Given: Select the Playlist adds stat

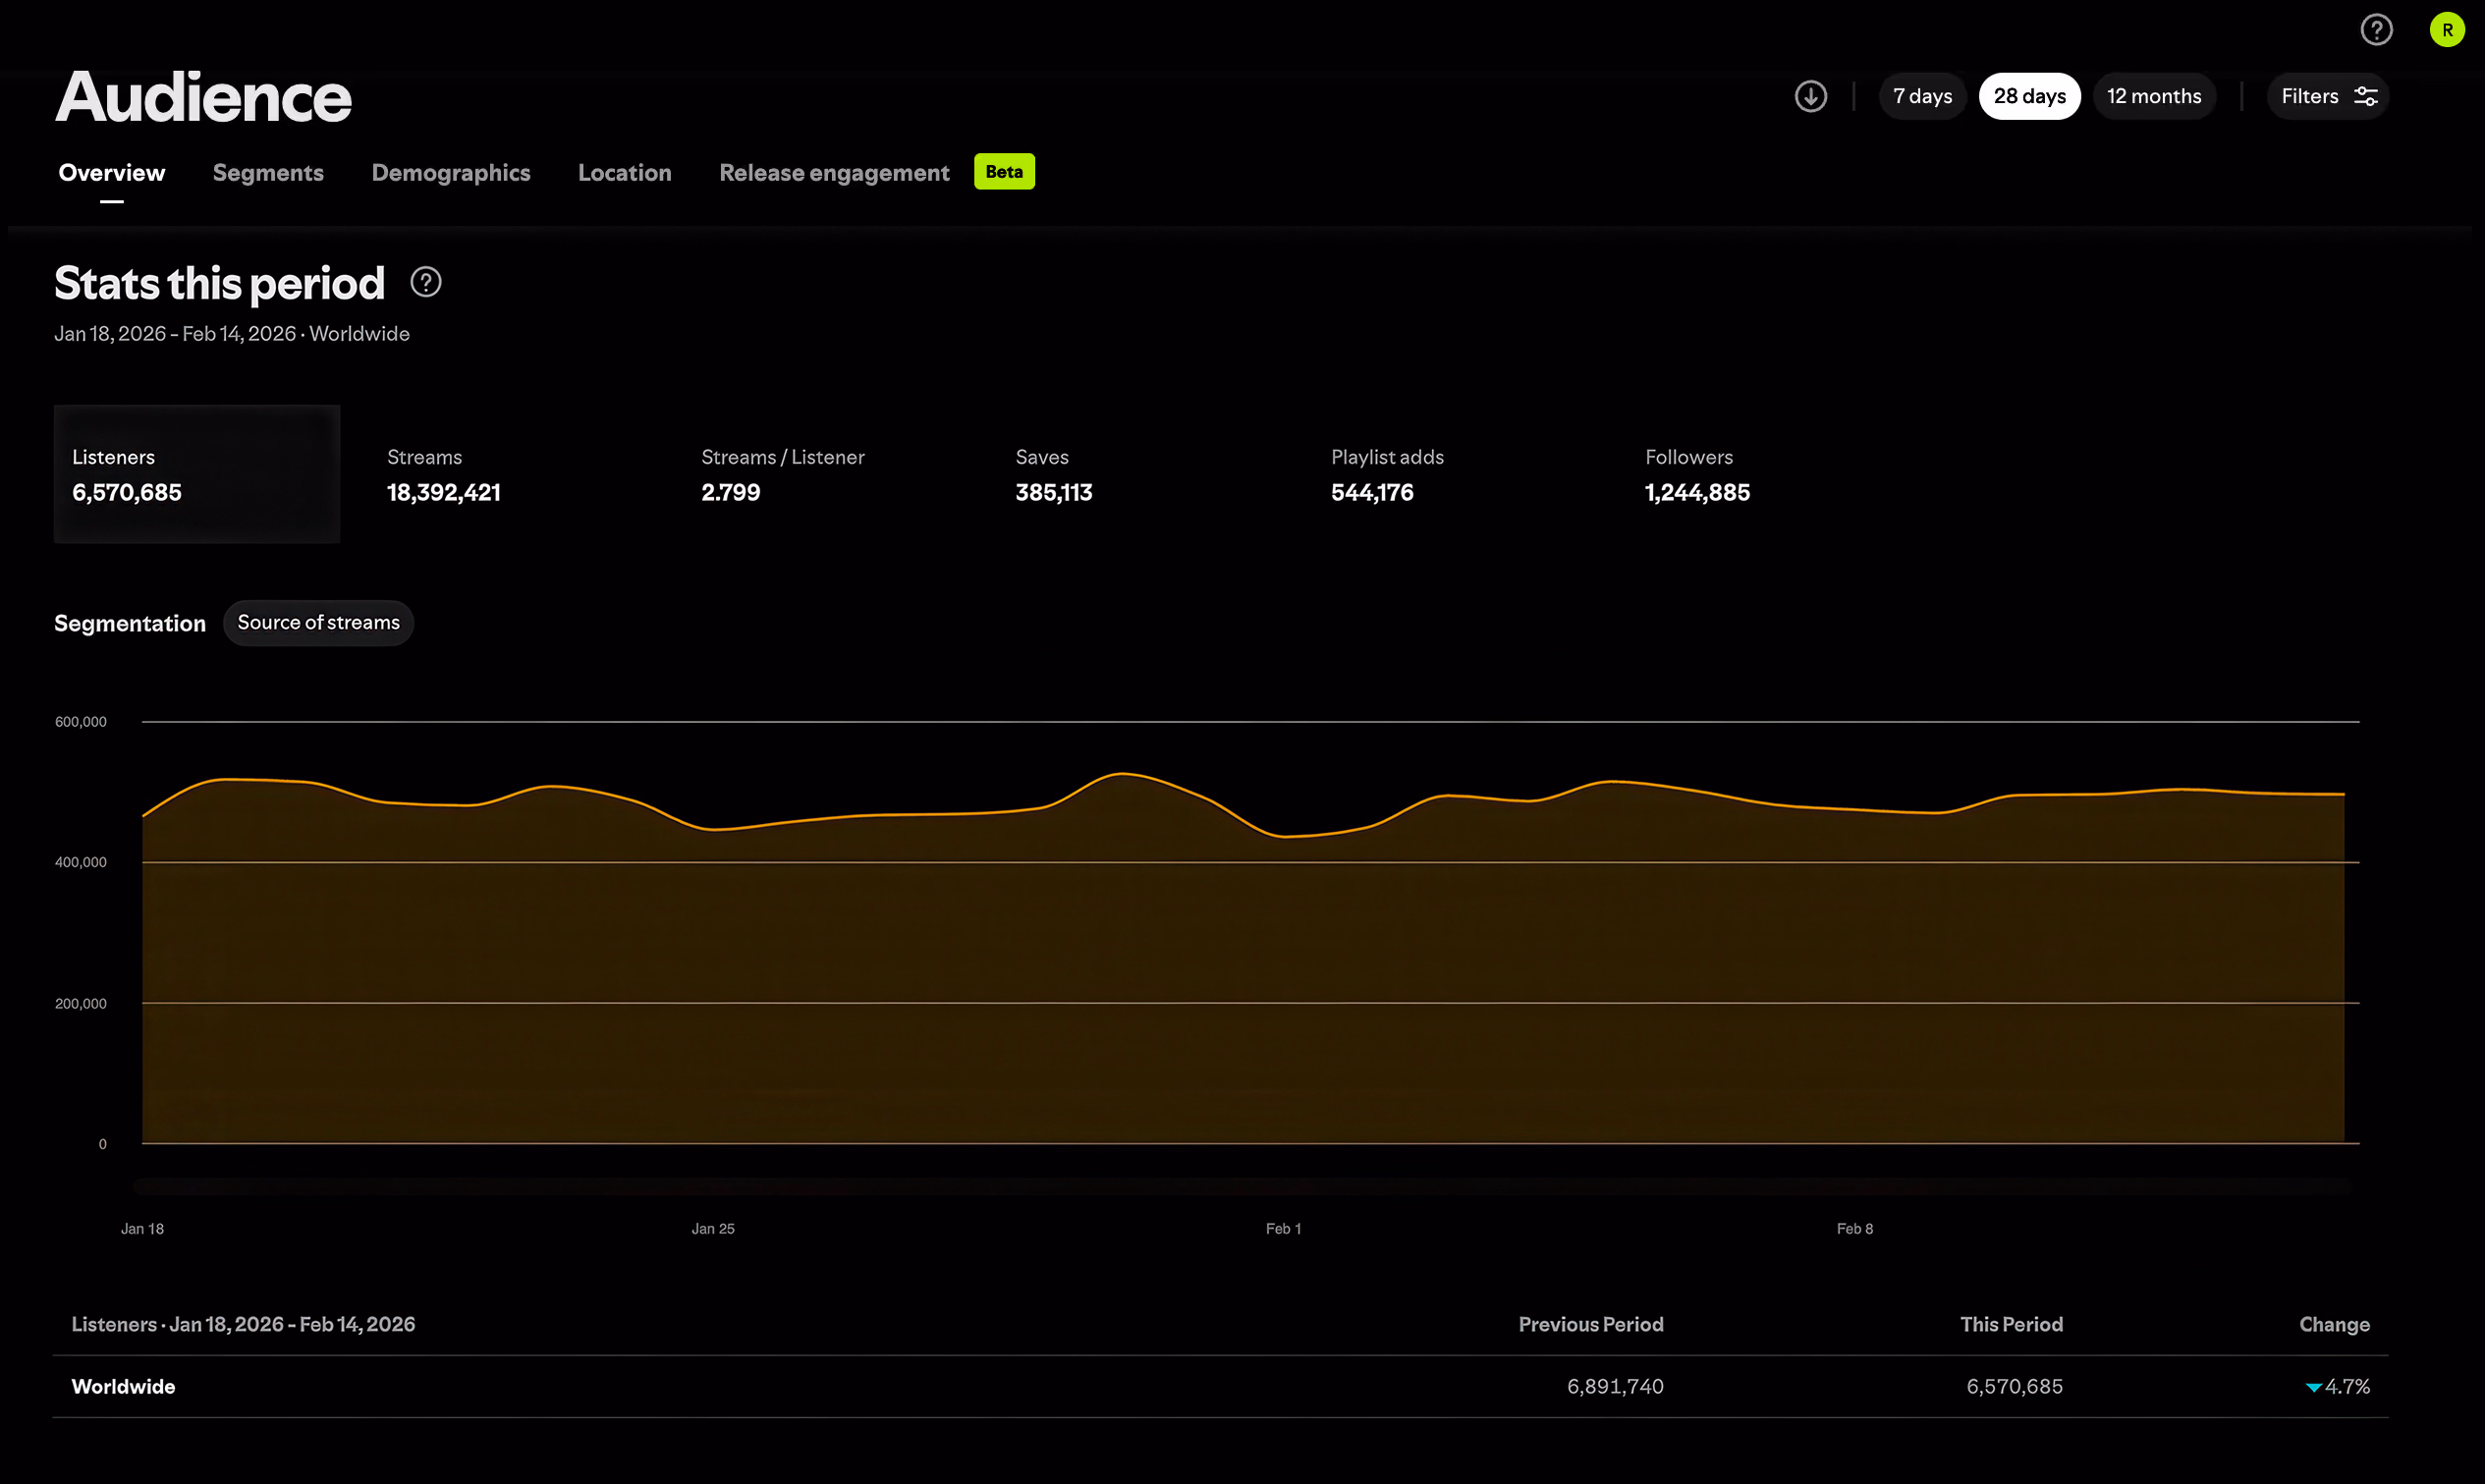Looking at the screenshot, I should click(1387, 474).
